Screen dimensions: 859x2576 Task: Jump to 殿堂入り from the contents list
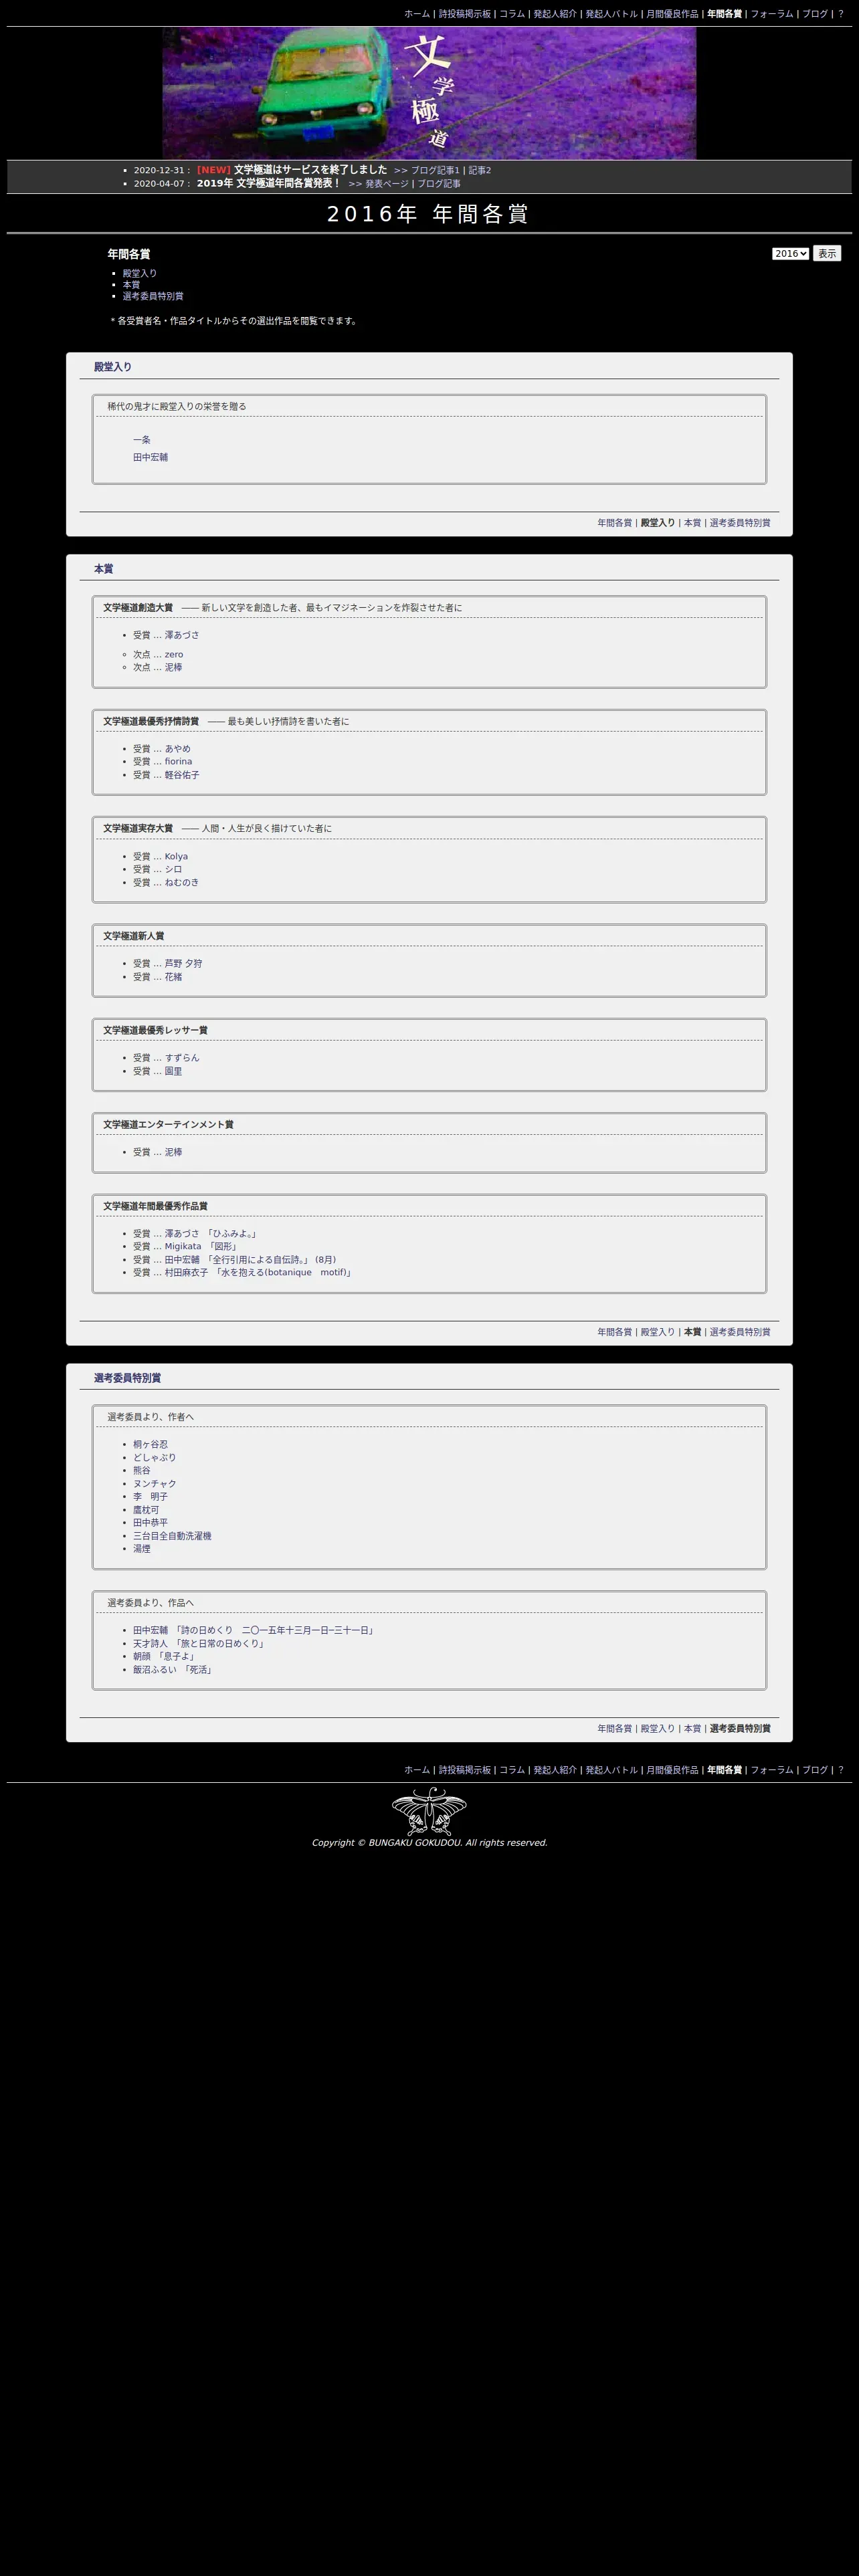(140, 273)
